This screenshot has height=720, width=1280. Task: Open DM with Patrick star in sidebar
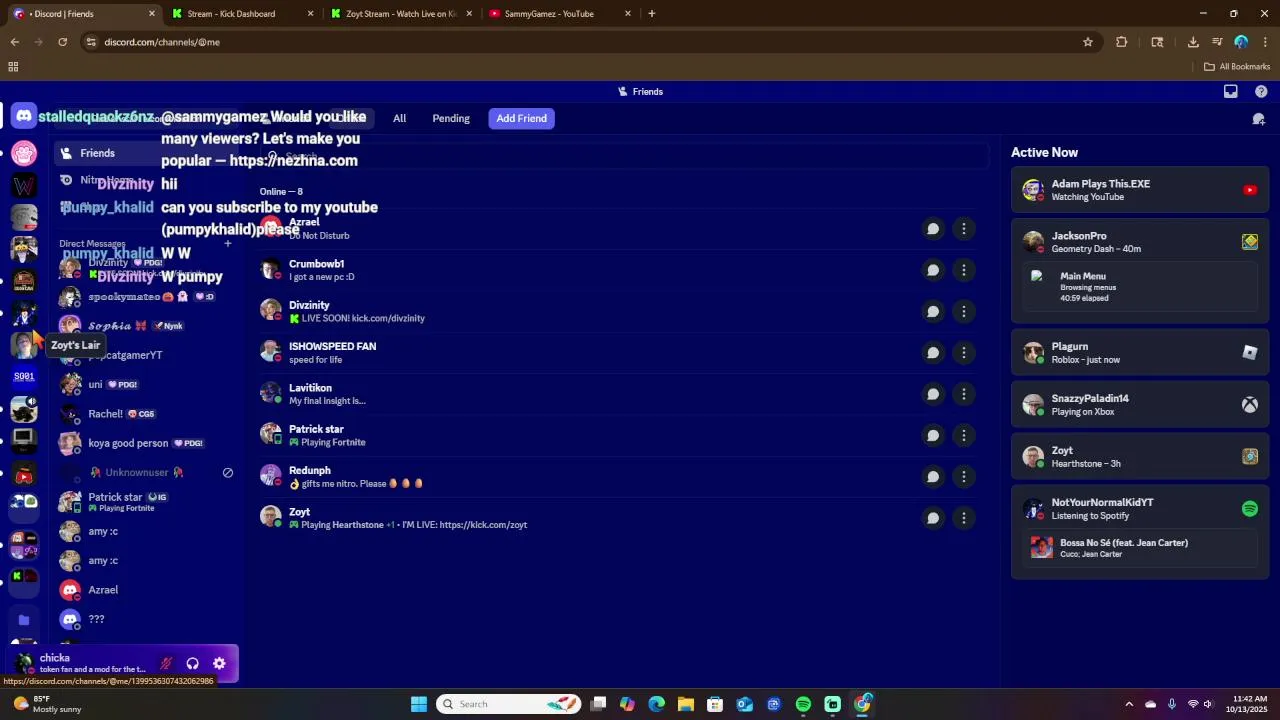coord(146,502)
